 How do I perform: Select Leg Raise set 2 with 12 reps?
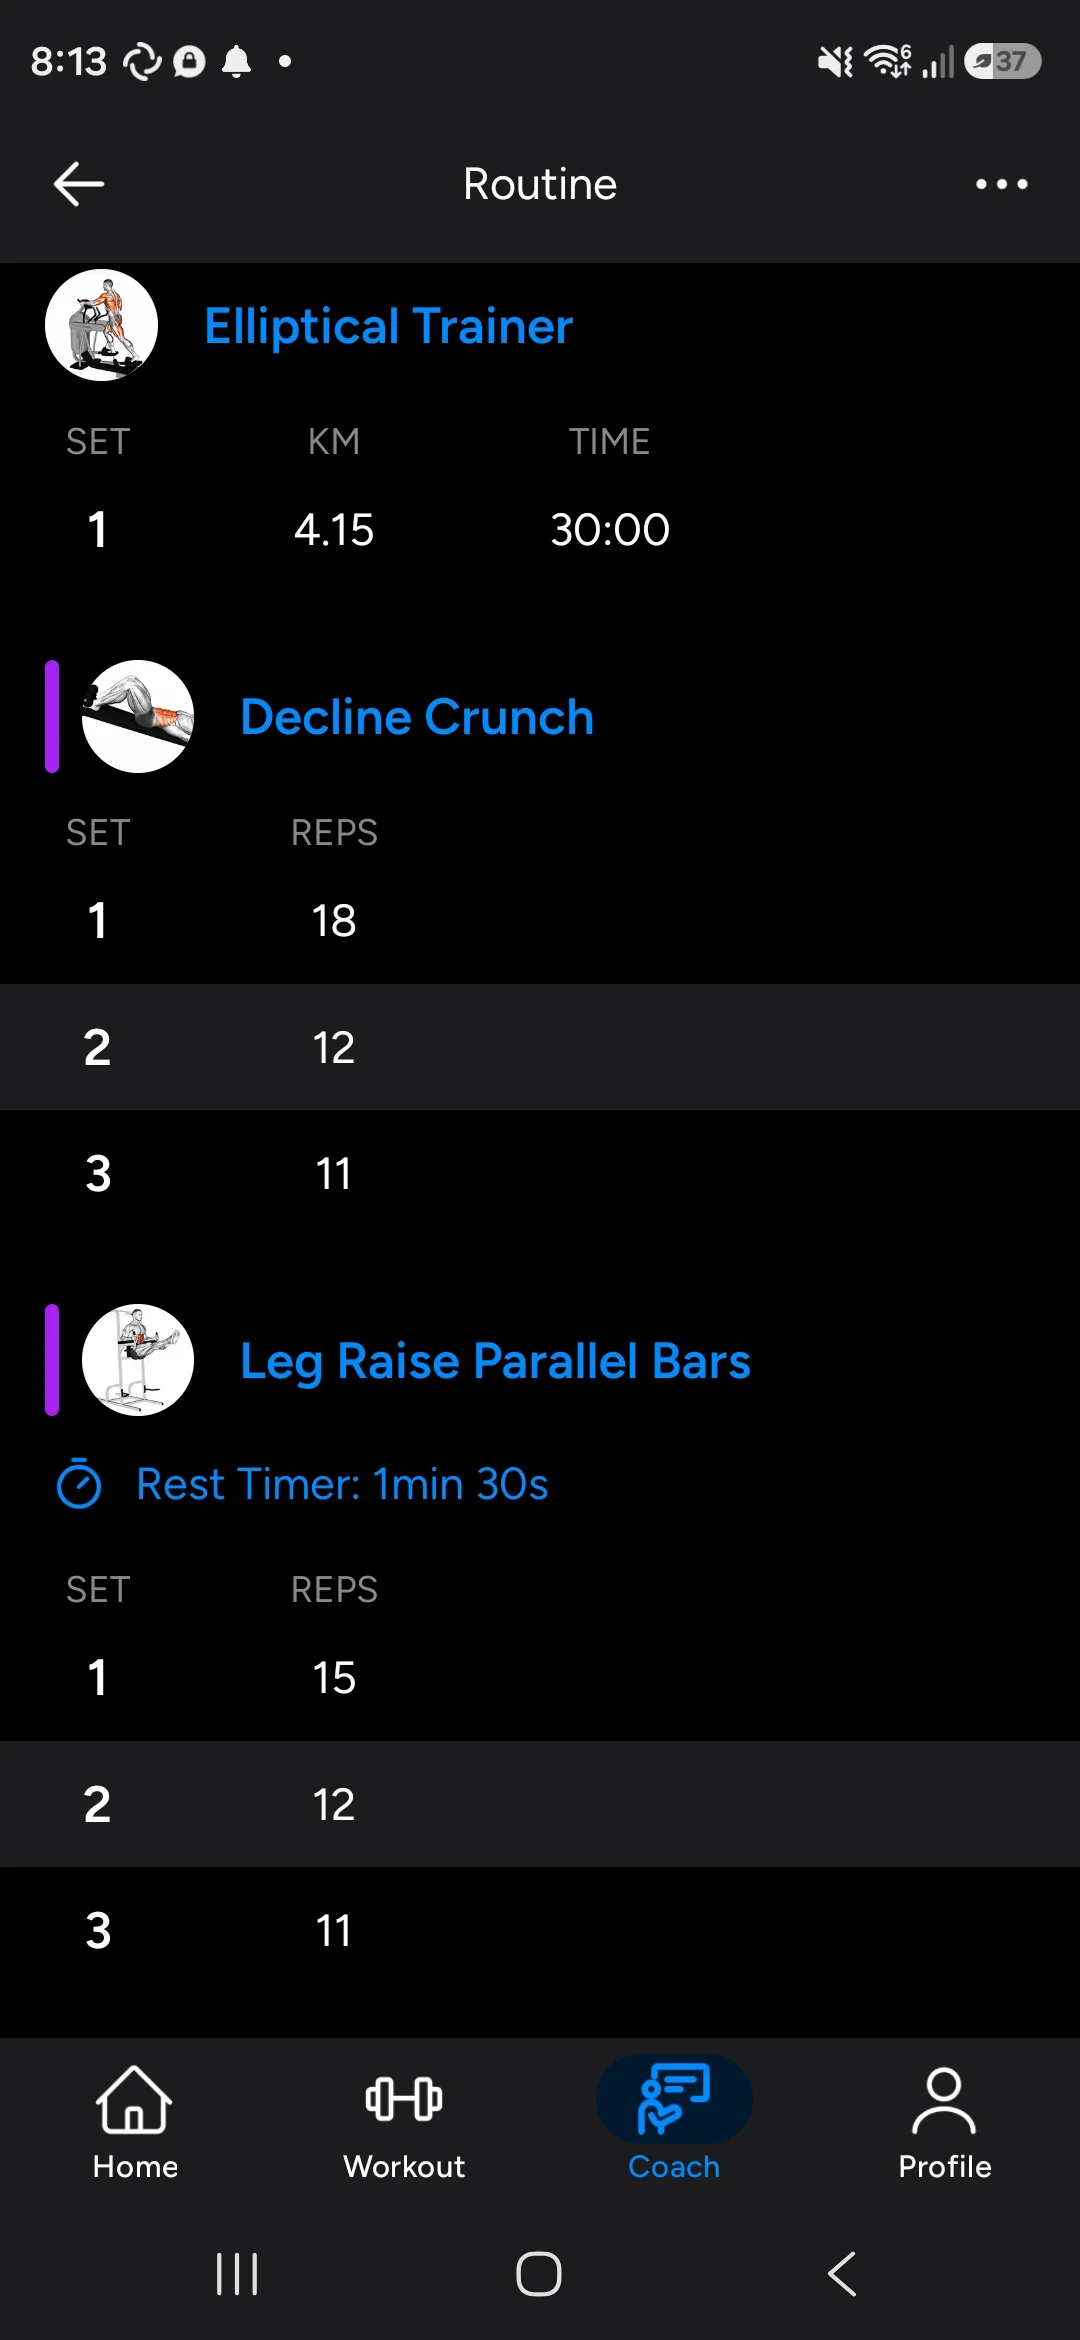(x=540, y=1804)
